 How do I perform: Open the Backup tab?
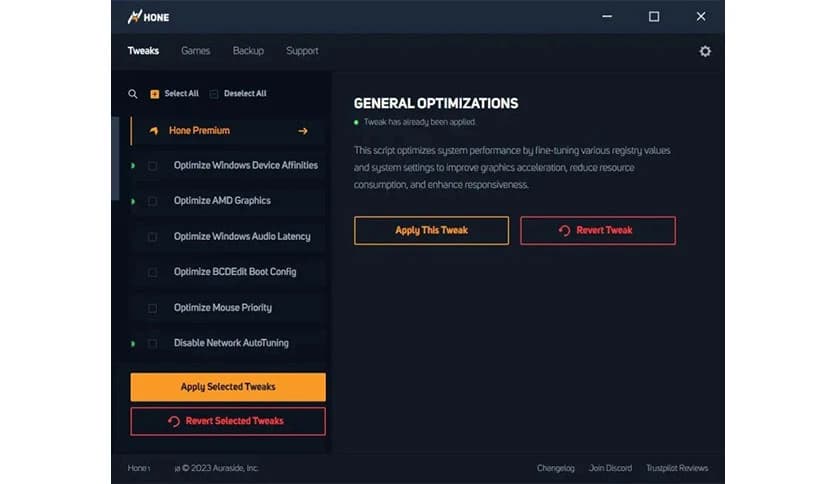coord(248,51)
